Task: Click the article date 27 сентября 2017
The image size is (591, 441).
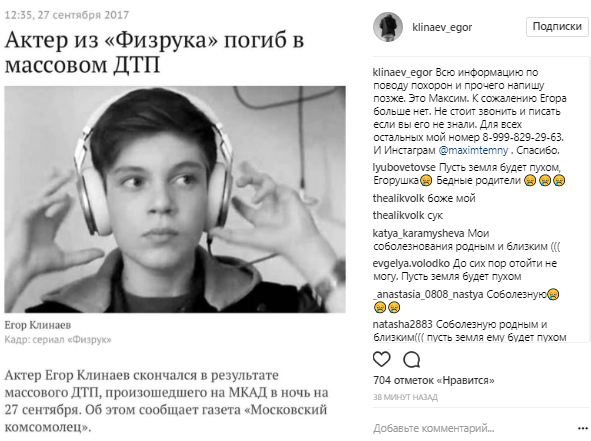Action: point(83,15)
